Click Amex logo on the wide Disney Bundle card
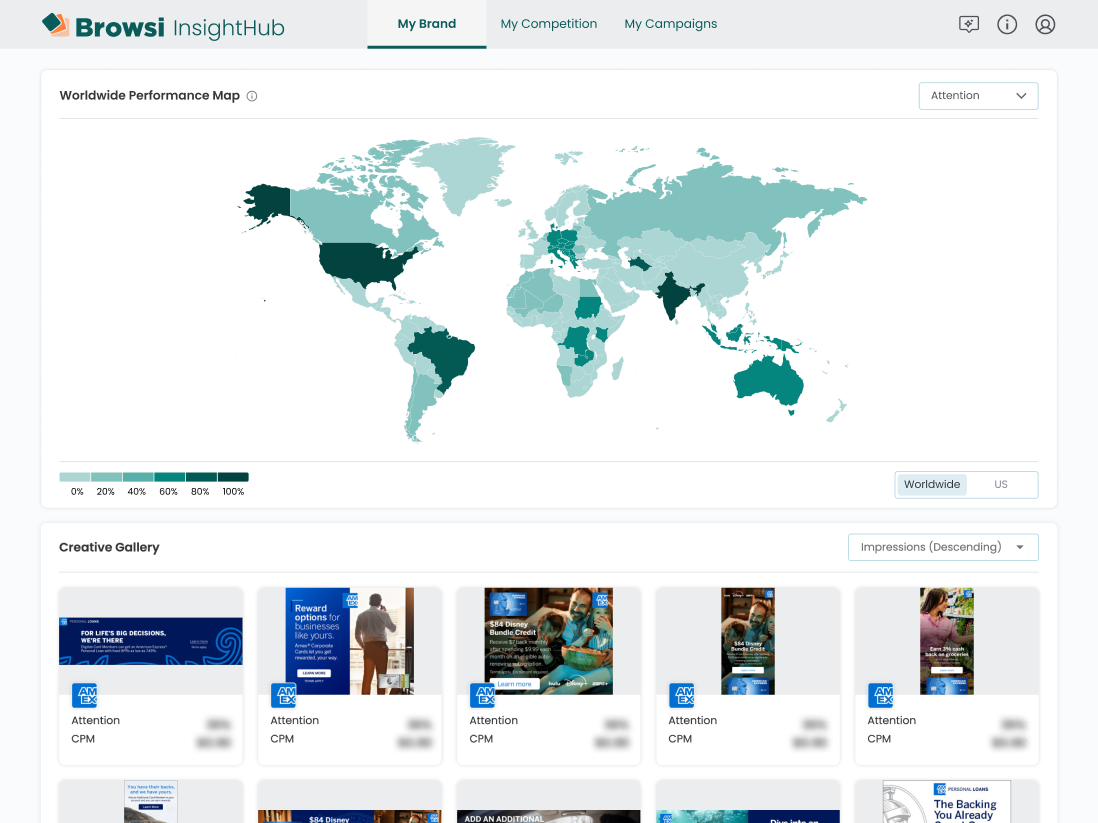 tap(482, 696)
